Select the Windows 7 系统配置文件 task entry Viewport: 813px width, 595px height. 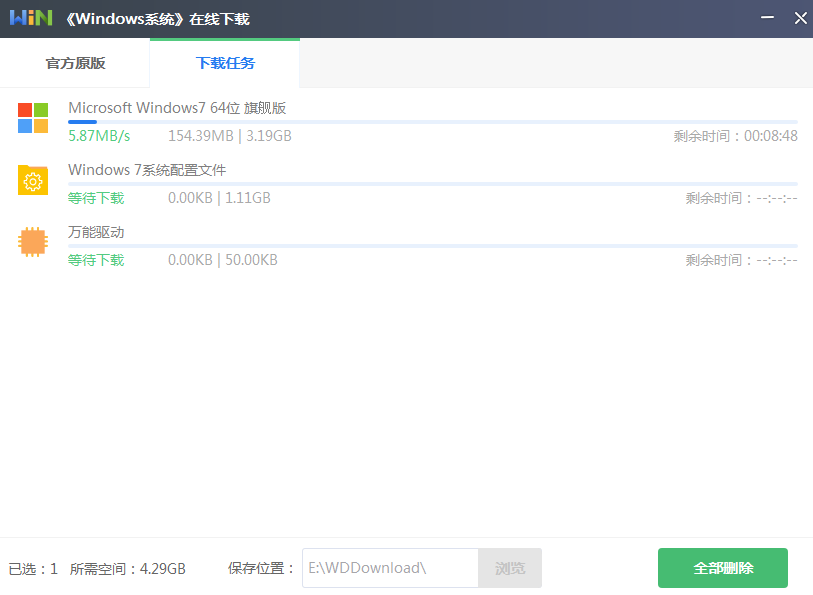point(144,170)
